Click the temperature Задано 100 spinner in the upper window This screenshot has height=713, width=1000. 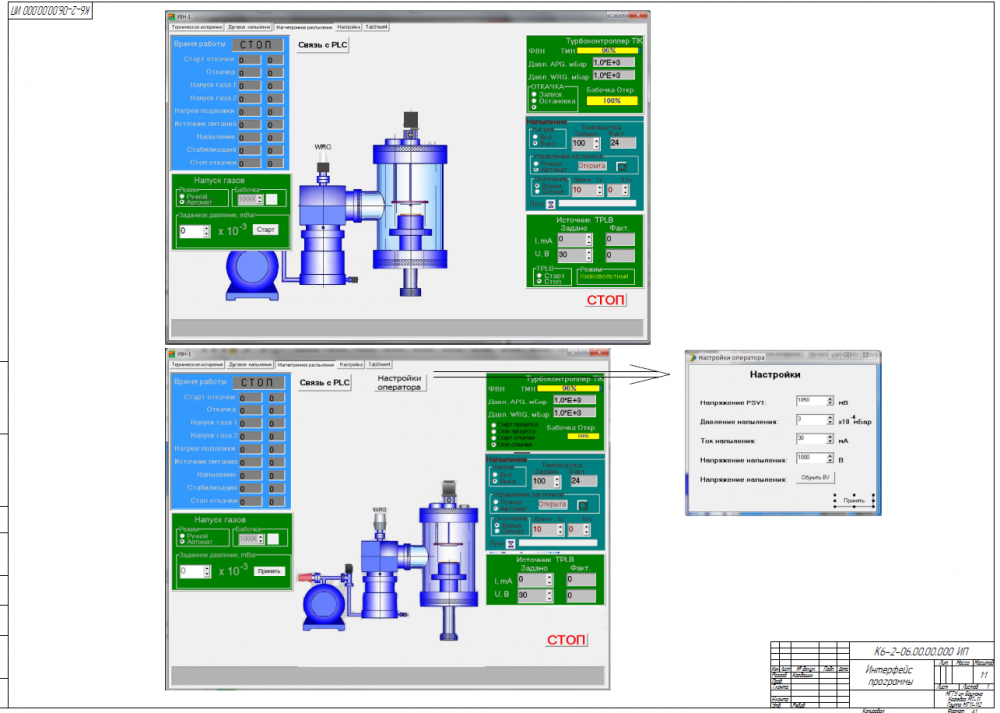point(585,143)
